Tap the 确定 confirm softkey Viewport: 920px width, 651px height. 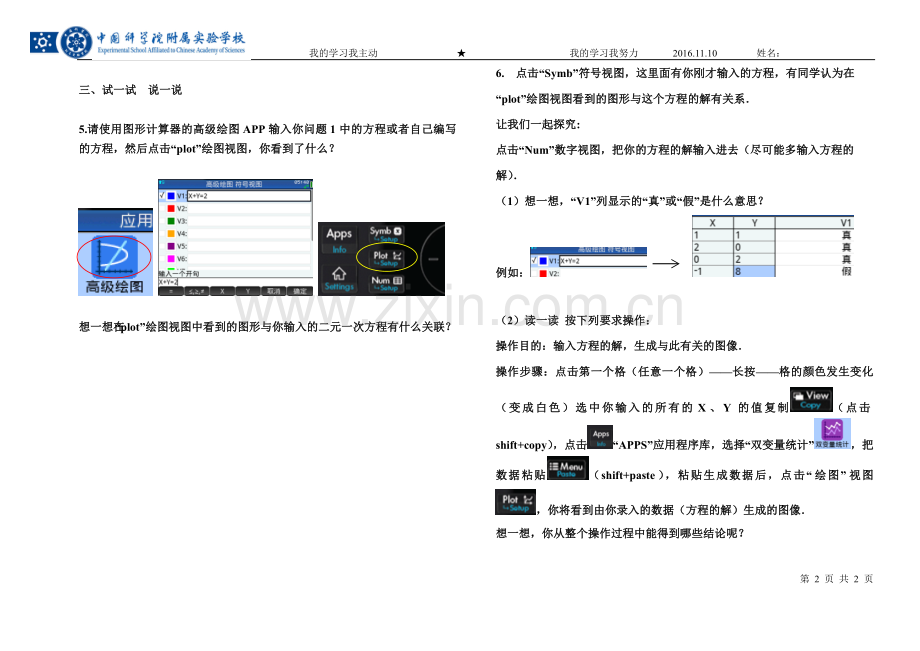[x=300, y=291]
